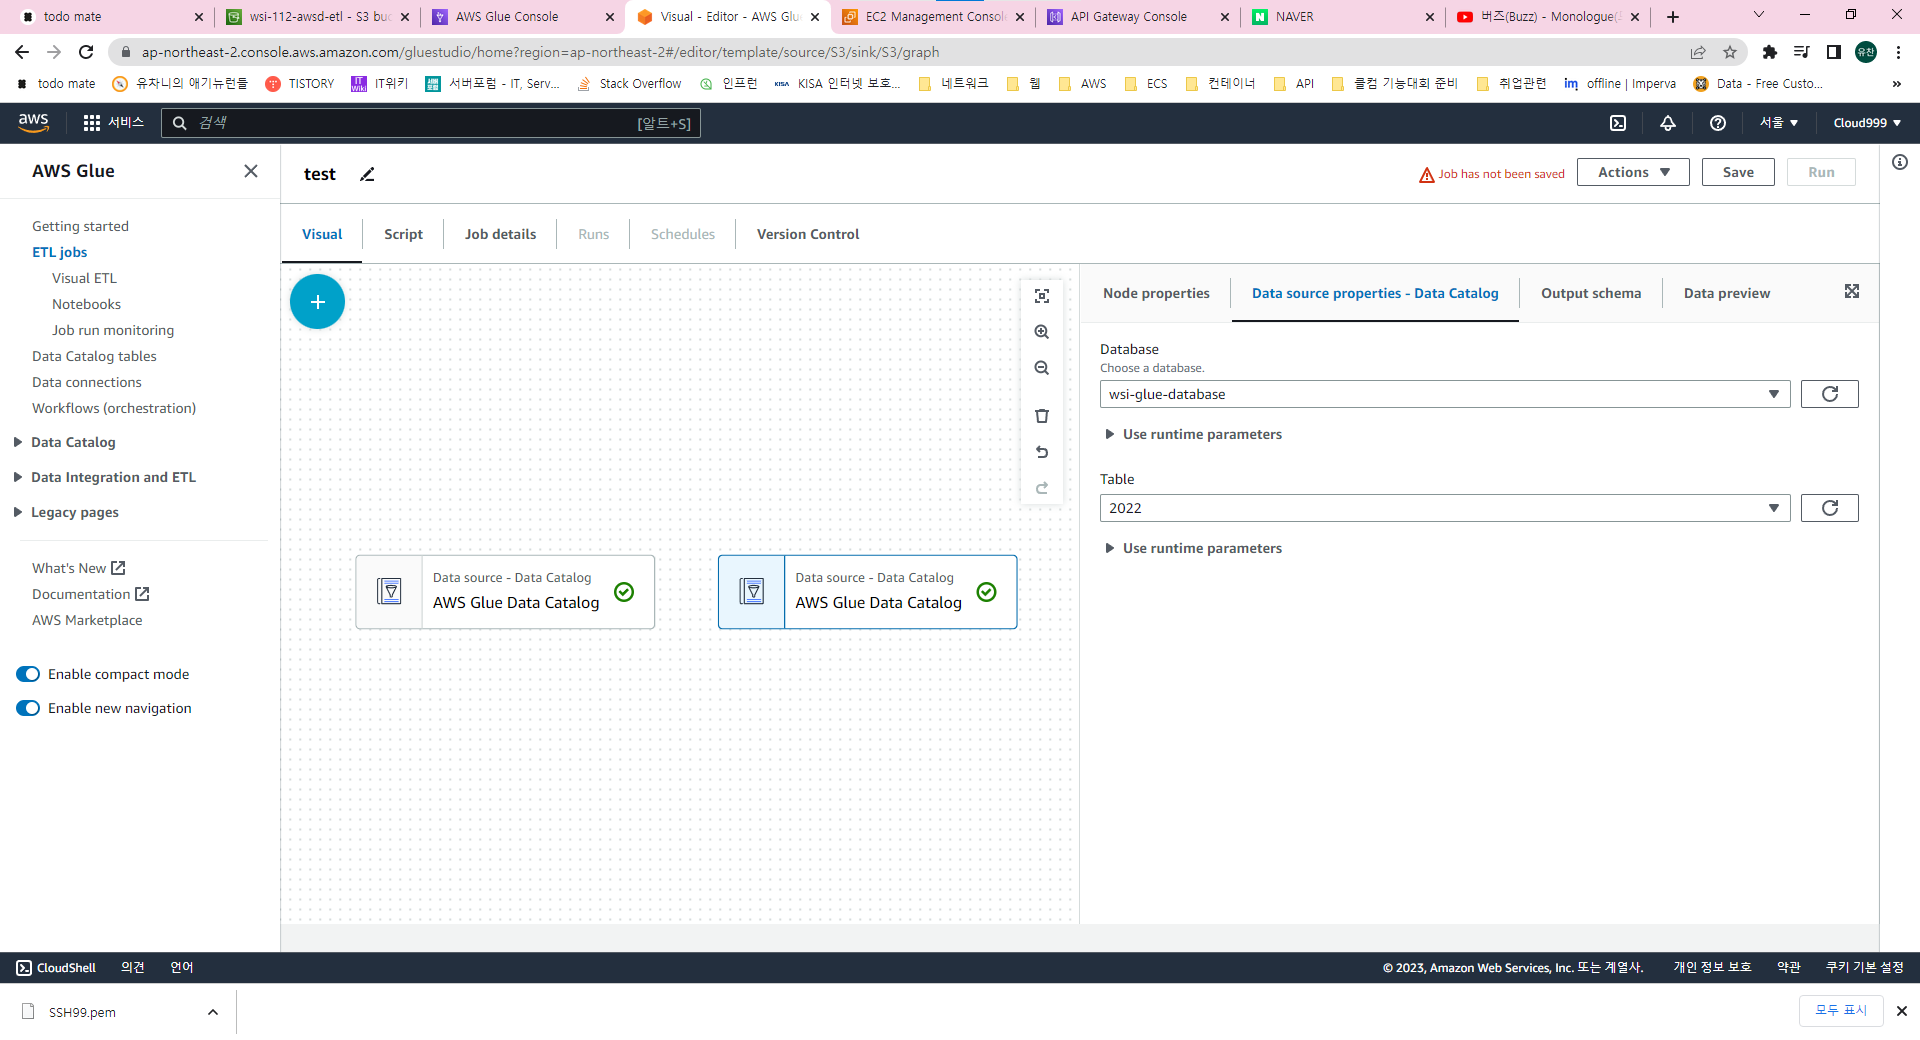Launch CloudShell from the top bar icon
Screen dimensions: 1920x1040
tap(1618, 123)
